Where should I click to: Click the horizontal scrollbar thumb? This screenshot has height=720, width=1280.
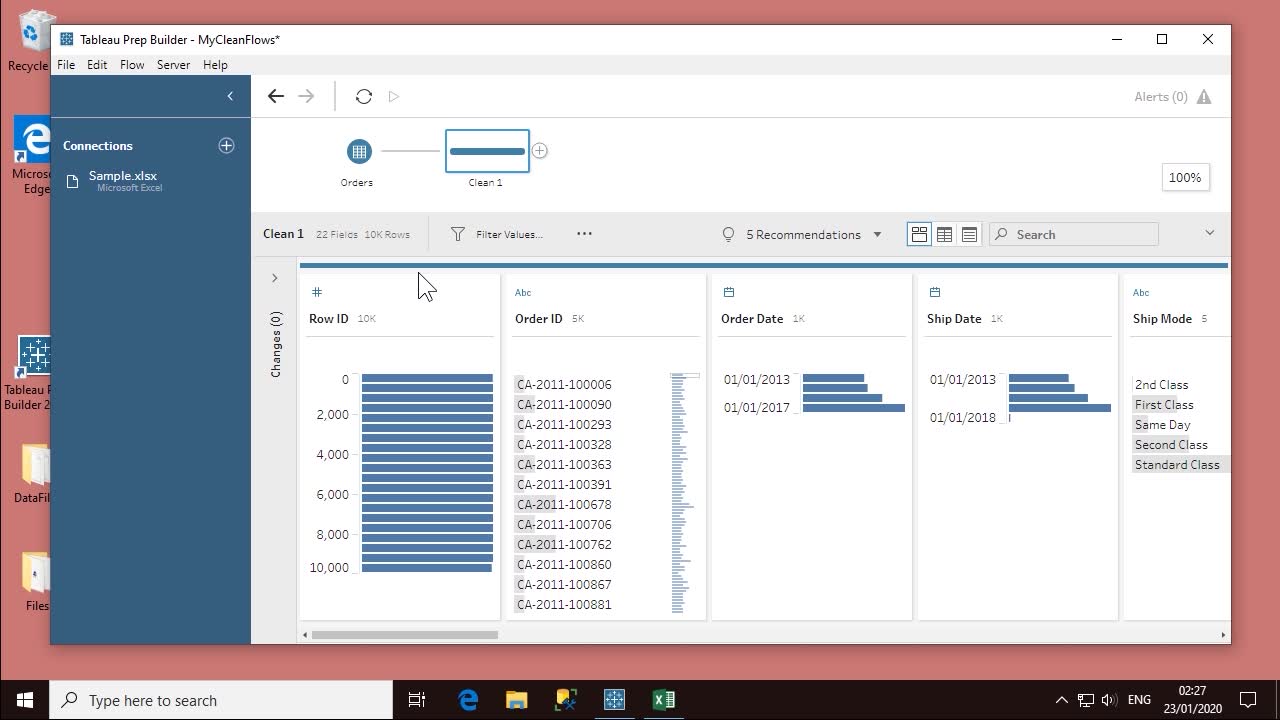pos(404,635)
